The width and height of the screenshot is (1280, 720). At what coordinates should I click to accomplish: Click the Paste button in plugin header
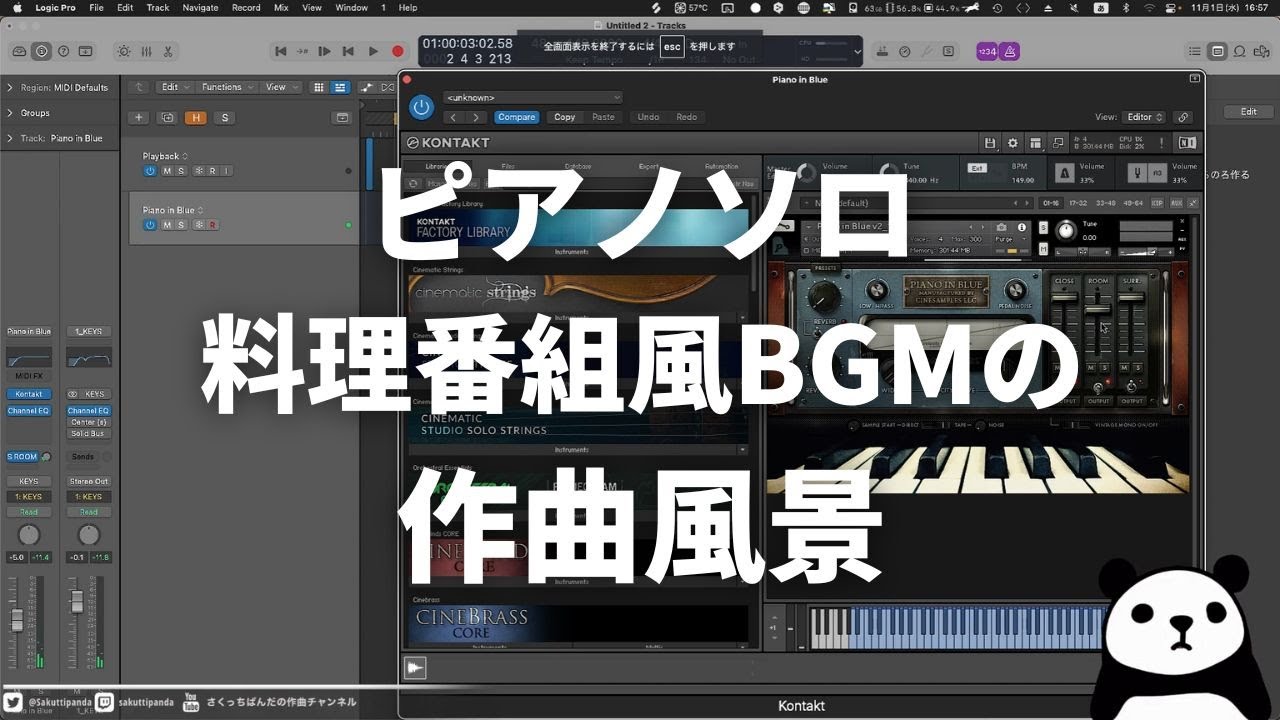click(x=603, y=117)
